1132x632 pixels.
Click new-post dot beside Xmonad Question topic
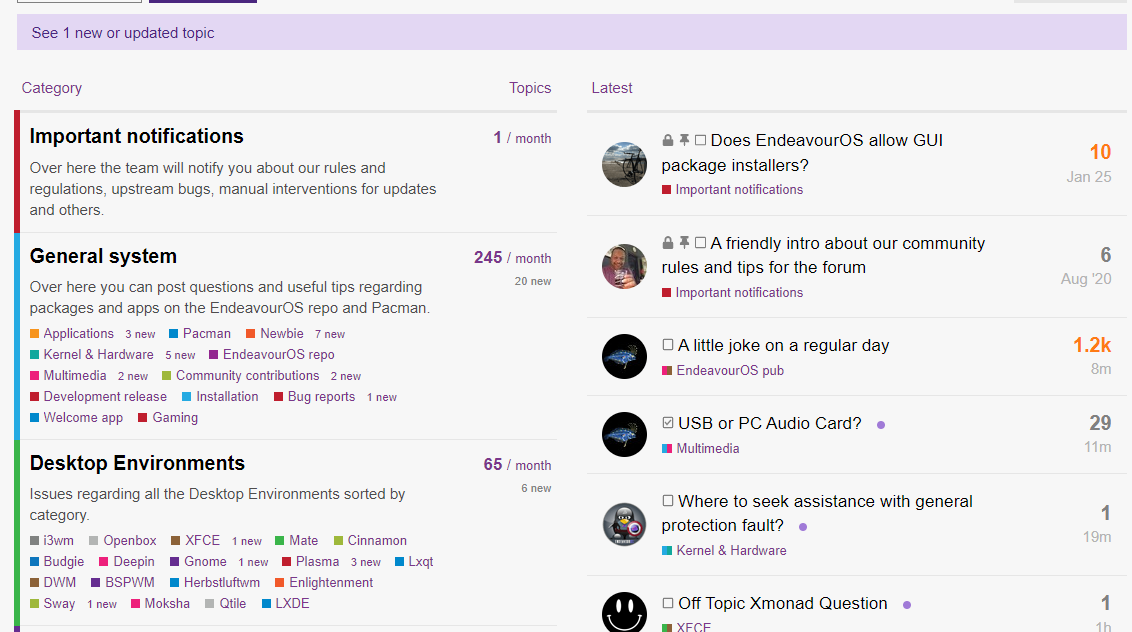(907, 605)
